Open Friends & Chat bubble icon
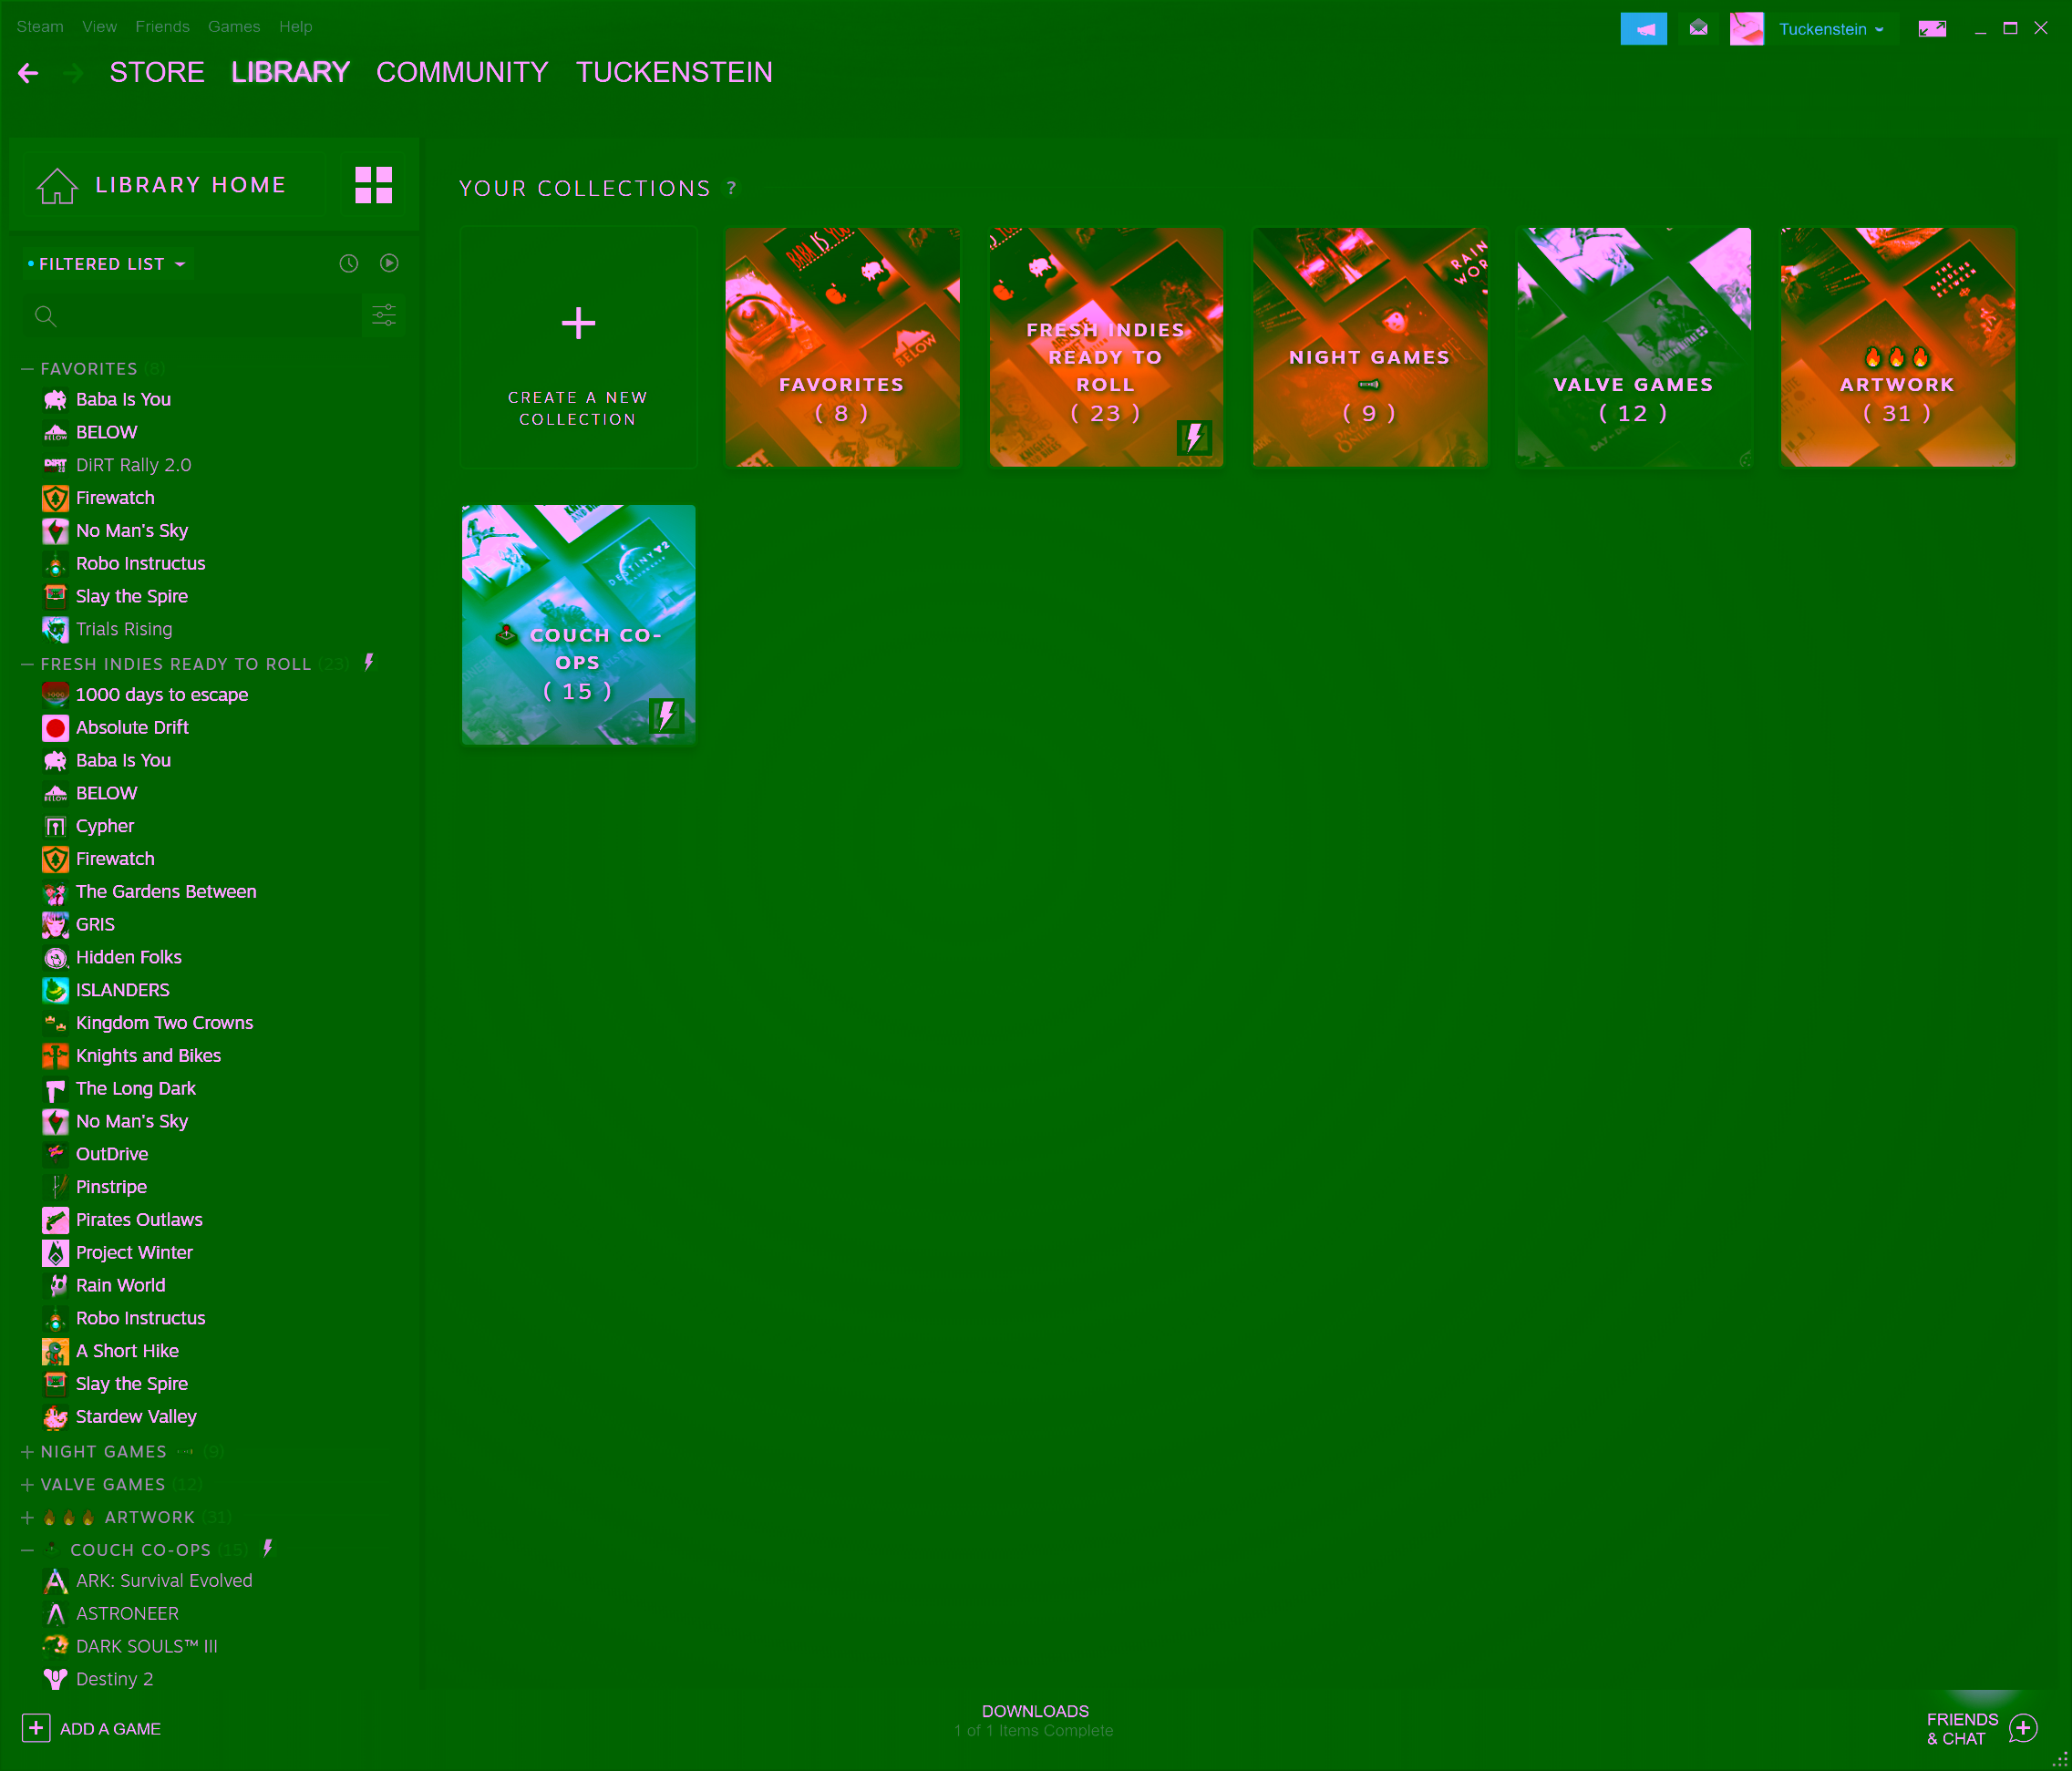The width and height of the screenshot is (2072, 1771). click(x=2022, y=1727)
